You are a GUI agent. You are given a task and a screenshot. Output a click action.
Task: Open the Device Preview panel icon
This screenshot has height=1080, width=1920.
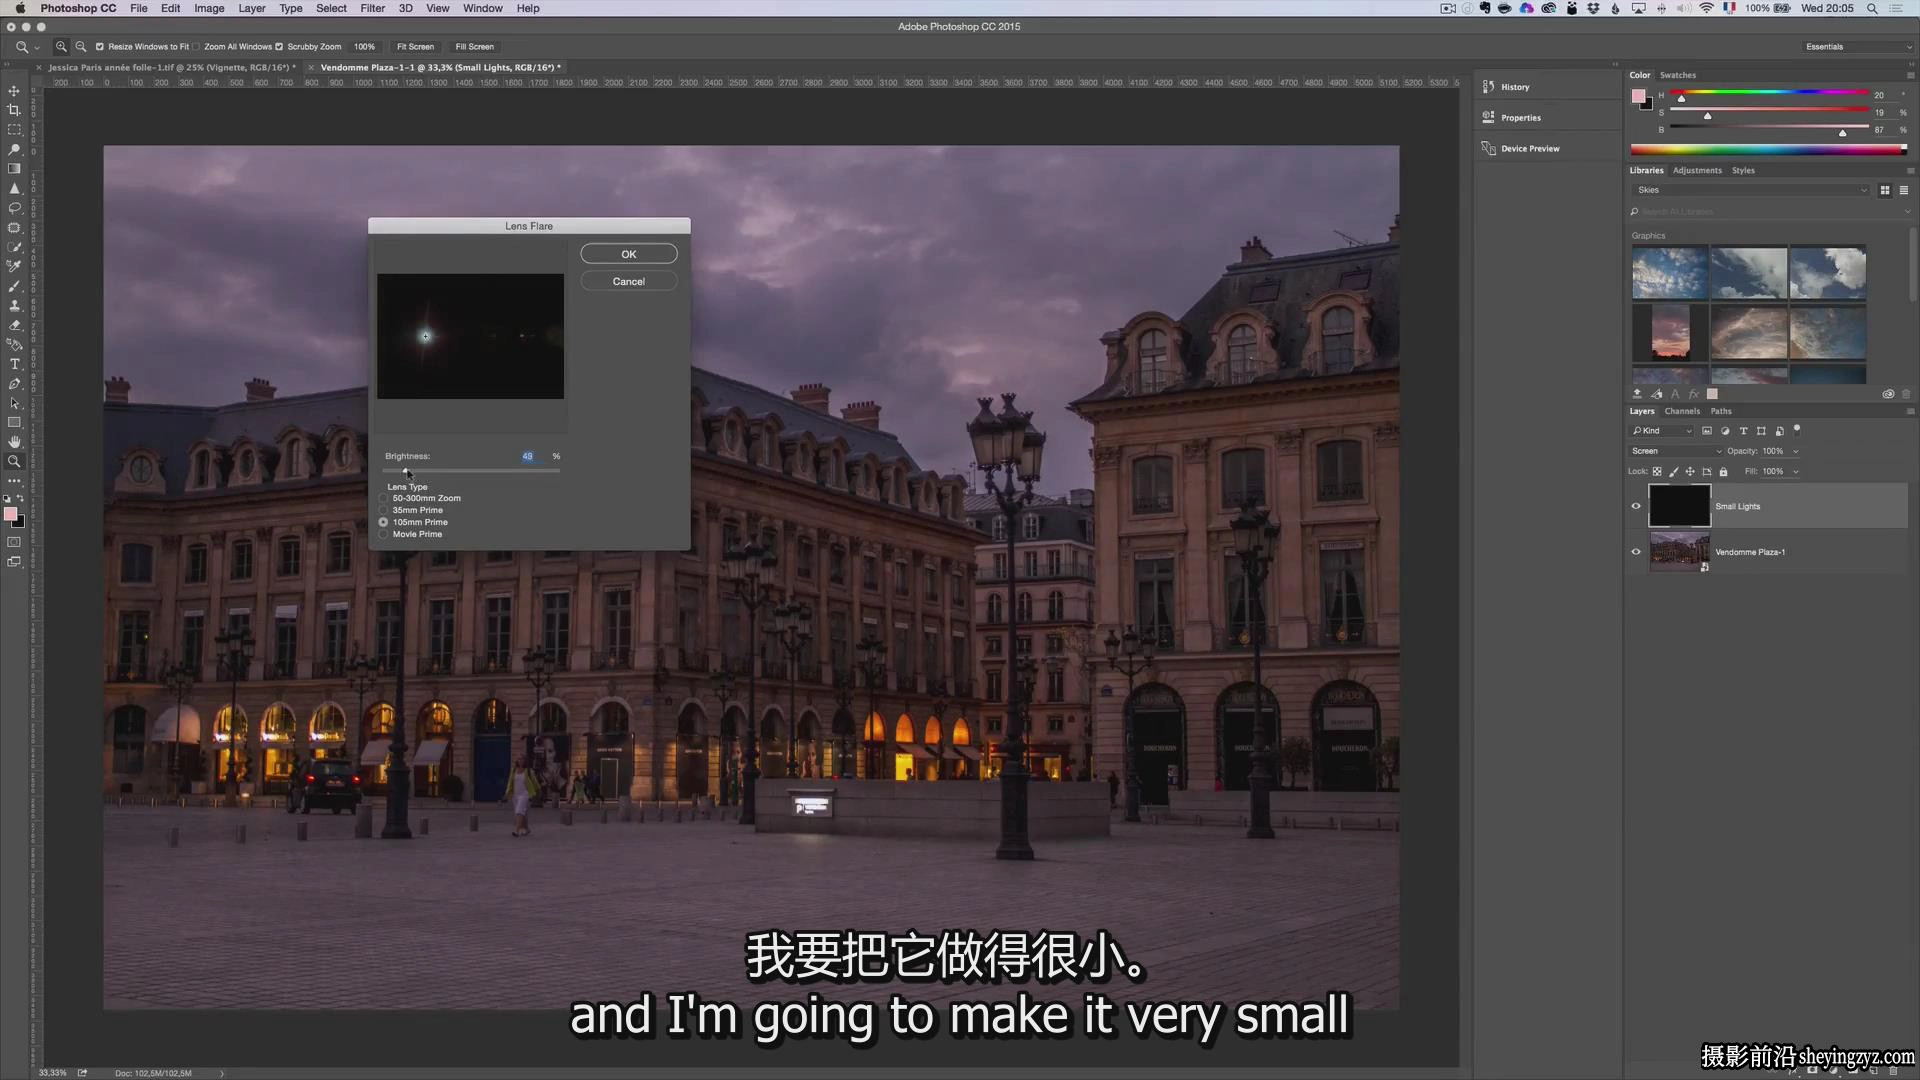coord(1488,149)
